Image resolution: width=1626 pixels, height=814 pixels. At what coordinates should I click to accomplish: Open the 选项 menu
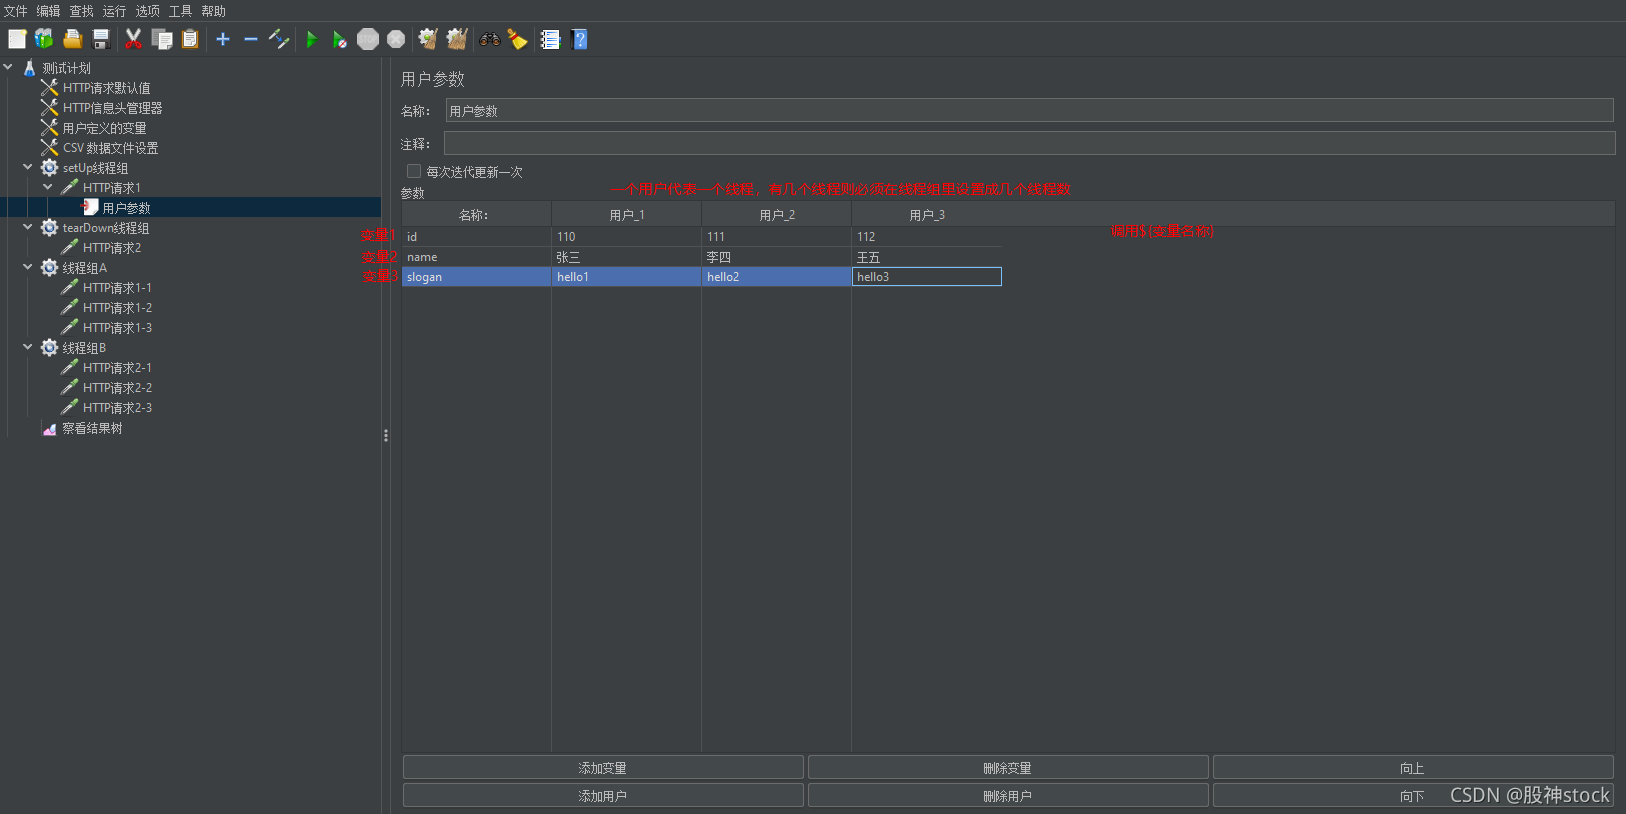[x=147, y=11]
